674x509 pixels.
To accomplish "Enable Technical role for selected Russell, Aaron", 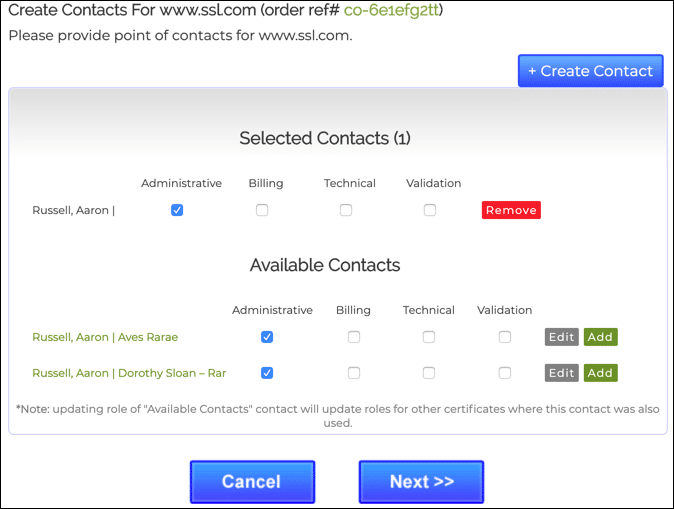I will tap(346, 210).
